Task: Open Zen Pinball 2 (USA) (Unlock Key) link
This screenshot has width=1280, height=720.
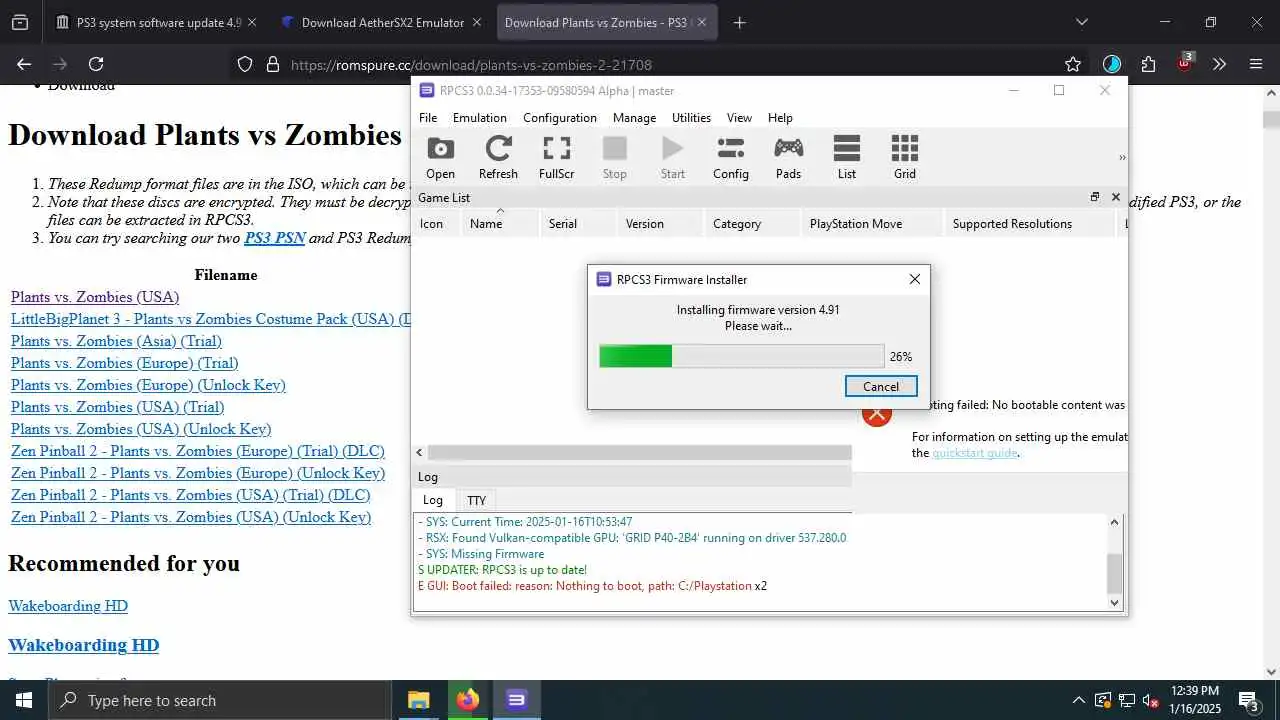Action: tap(191, 517)
